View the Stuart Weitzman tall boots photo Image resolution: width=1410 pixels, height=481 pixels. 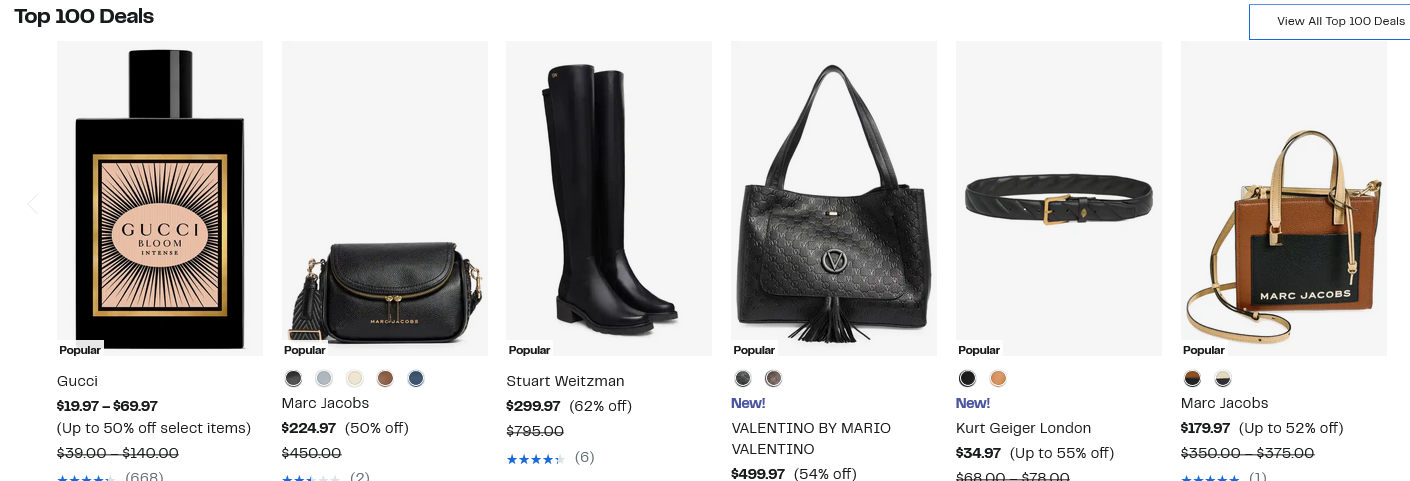[x=609, y=198]
